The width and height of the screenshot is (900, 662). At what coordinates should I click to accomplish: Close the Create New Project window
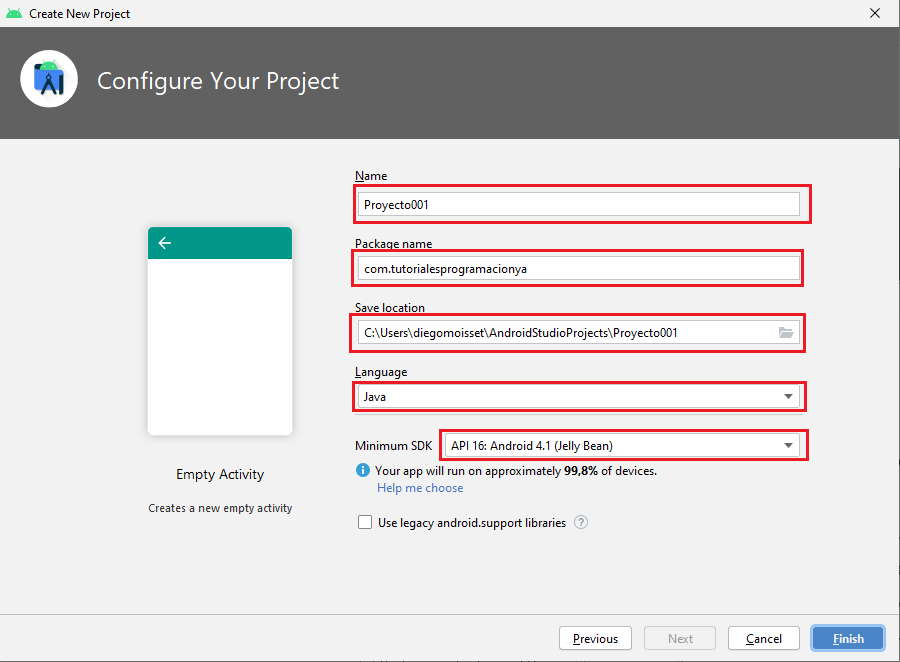pos(875,13)
